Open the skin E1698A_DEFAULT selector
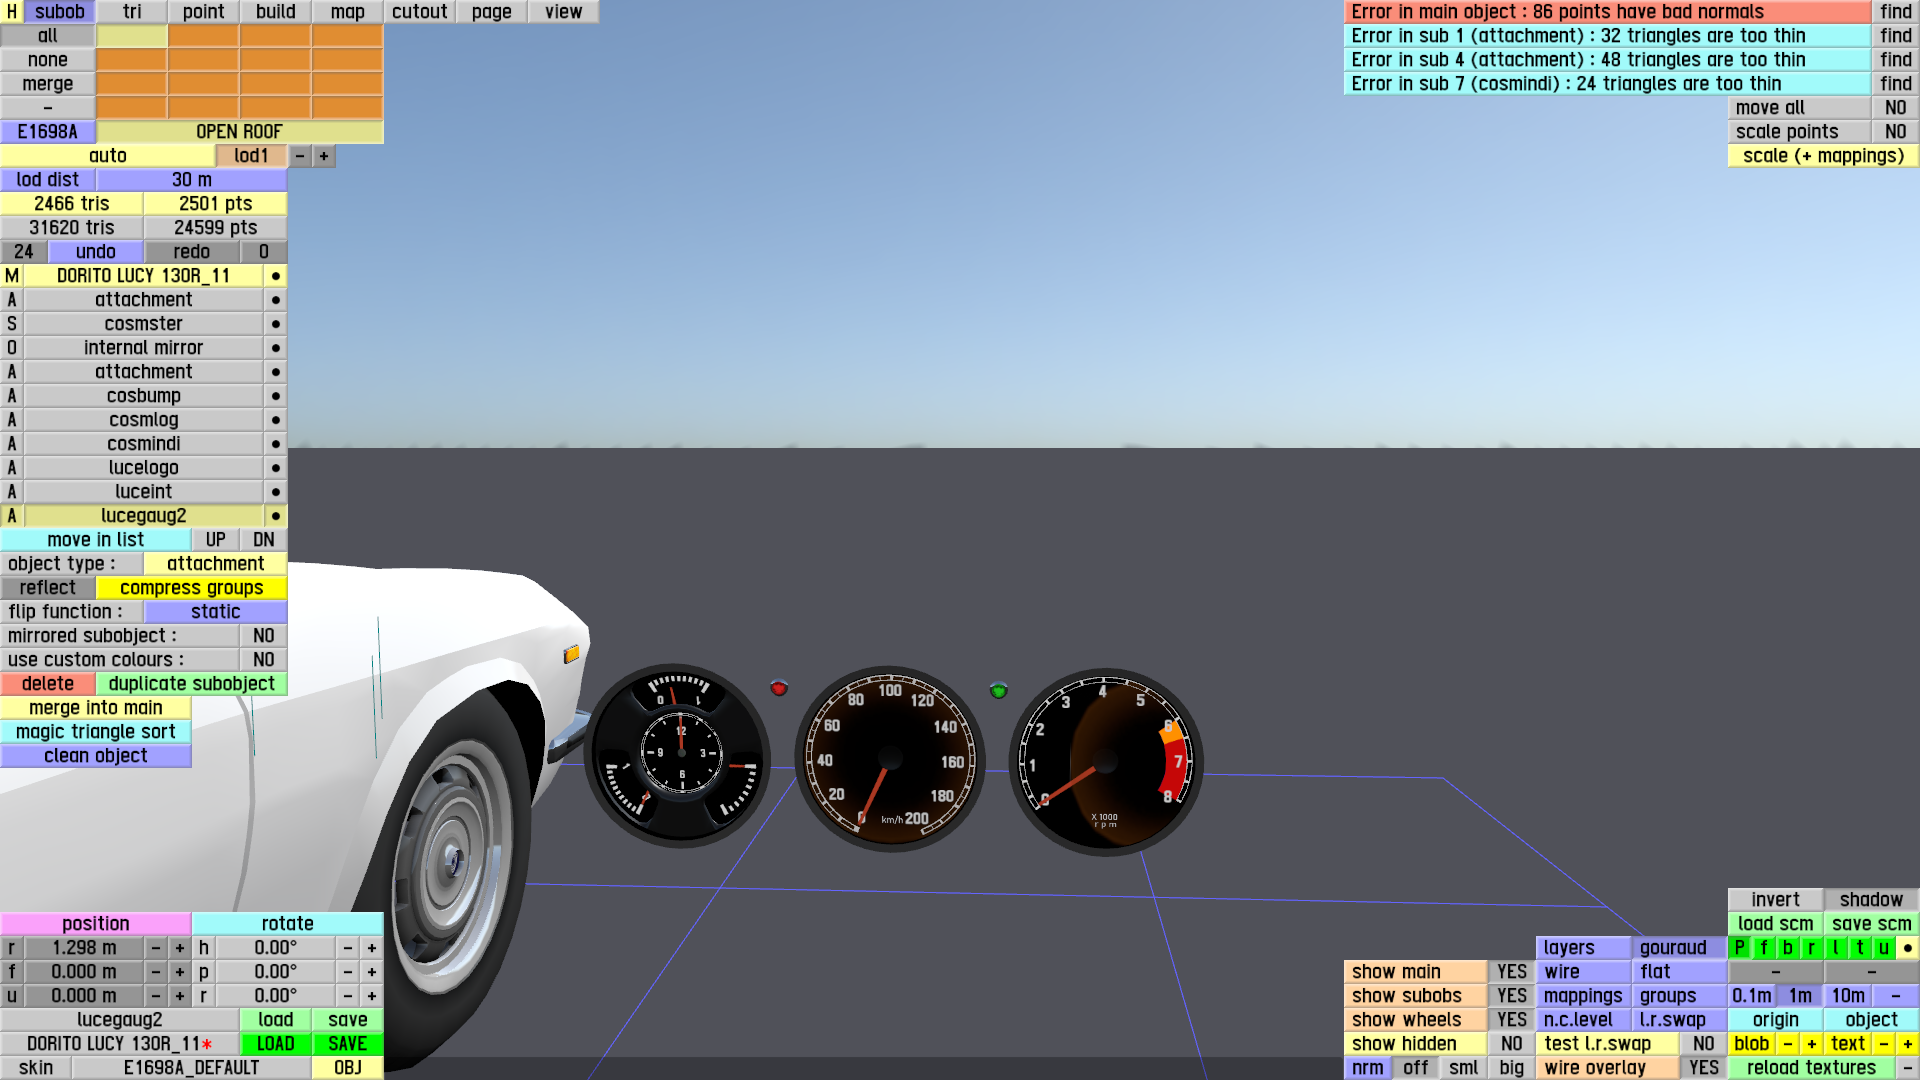Screen dimensions: 1920x1080 (191, 1068)
